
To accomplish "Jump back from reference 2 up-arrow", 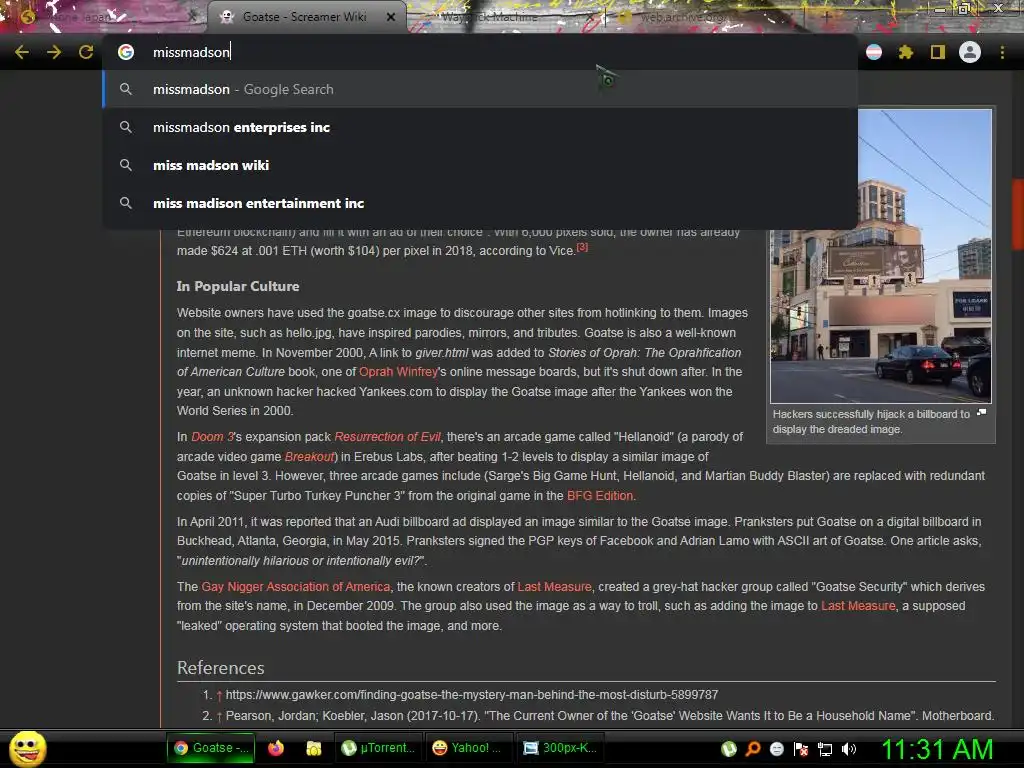I will coord(219,716).
